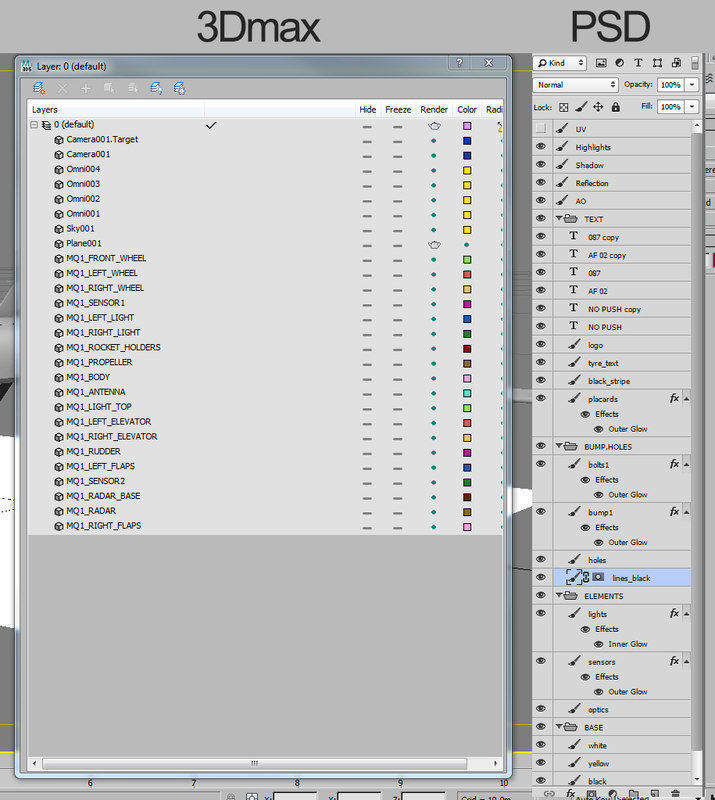Click horizontal scrollbar in Layer dialog
Image resolution: width=715 pixels, height=800 pixels.
click(254, 763)
